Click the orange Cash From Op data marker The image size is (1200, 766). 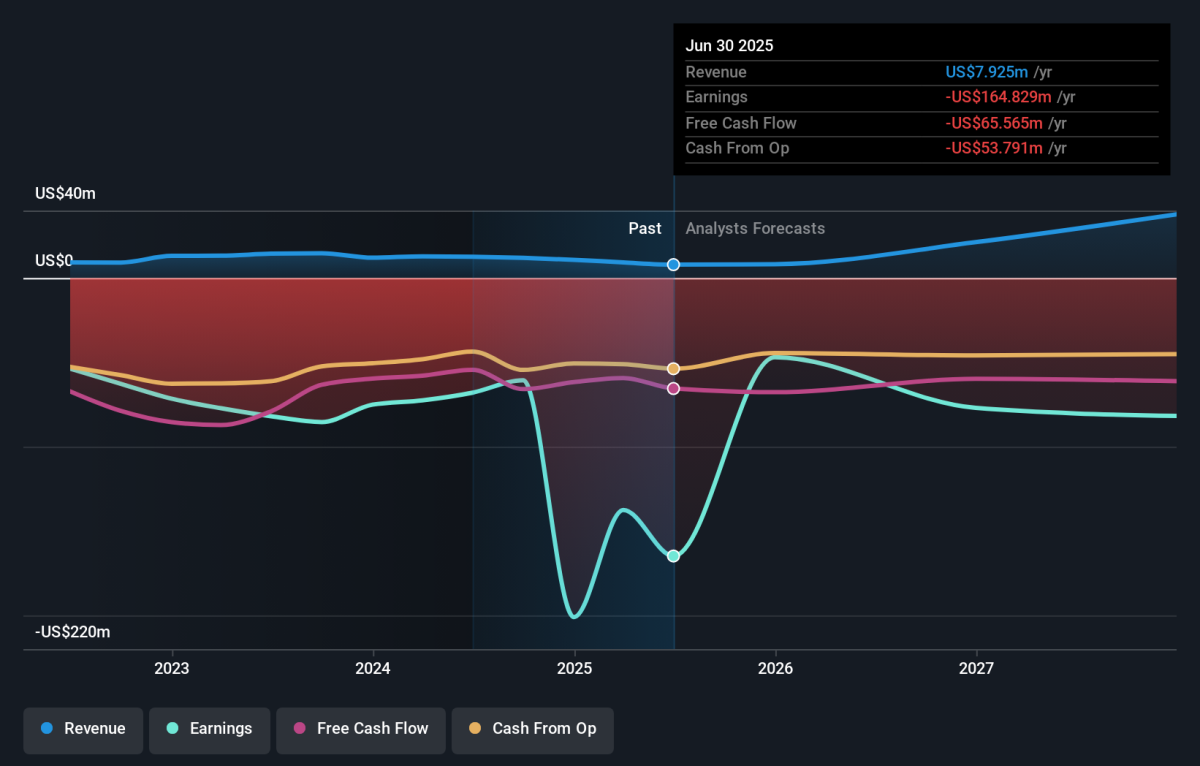674,369
